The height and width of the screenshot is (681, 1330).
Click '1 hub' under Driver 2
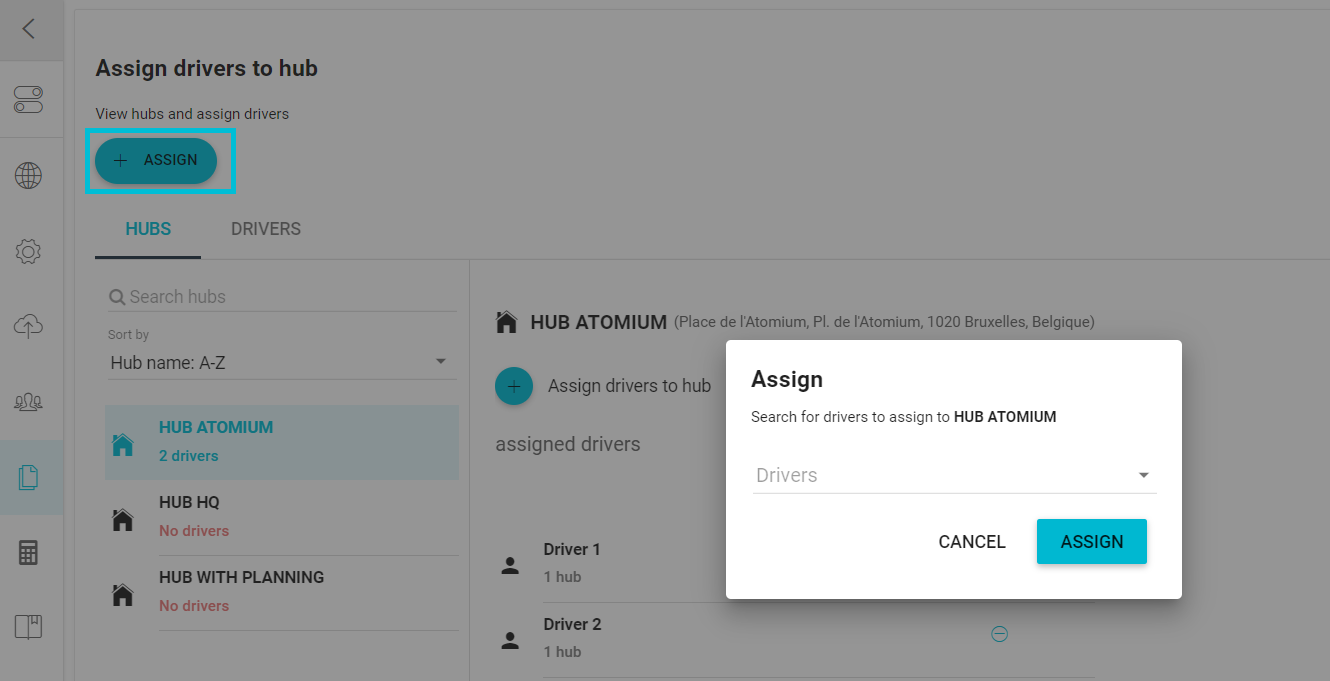(x=562, y=652)
